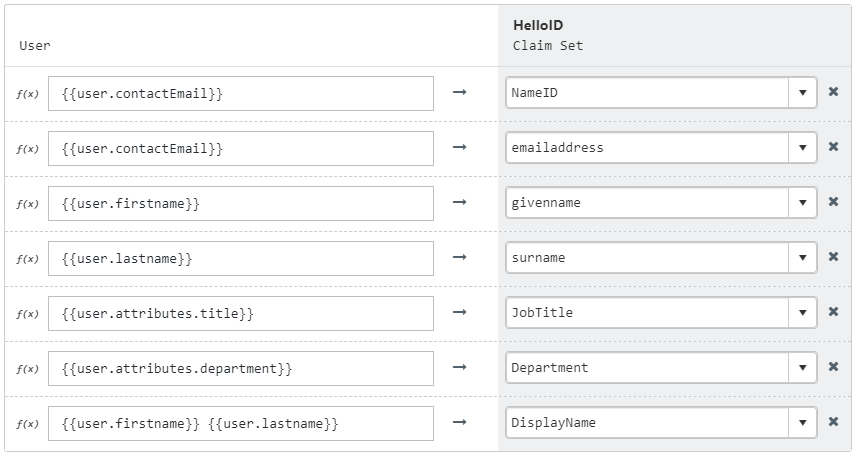Delete the Department claim mapping

point(833,366)
